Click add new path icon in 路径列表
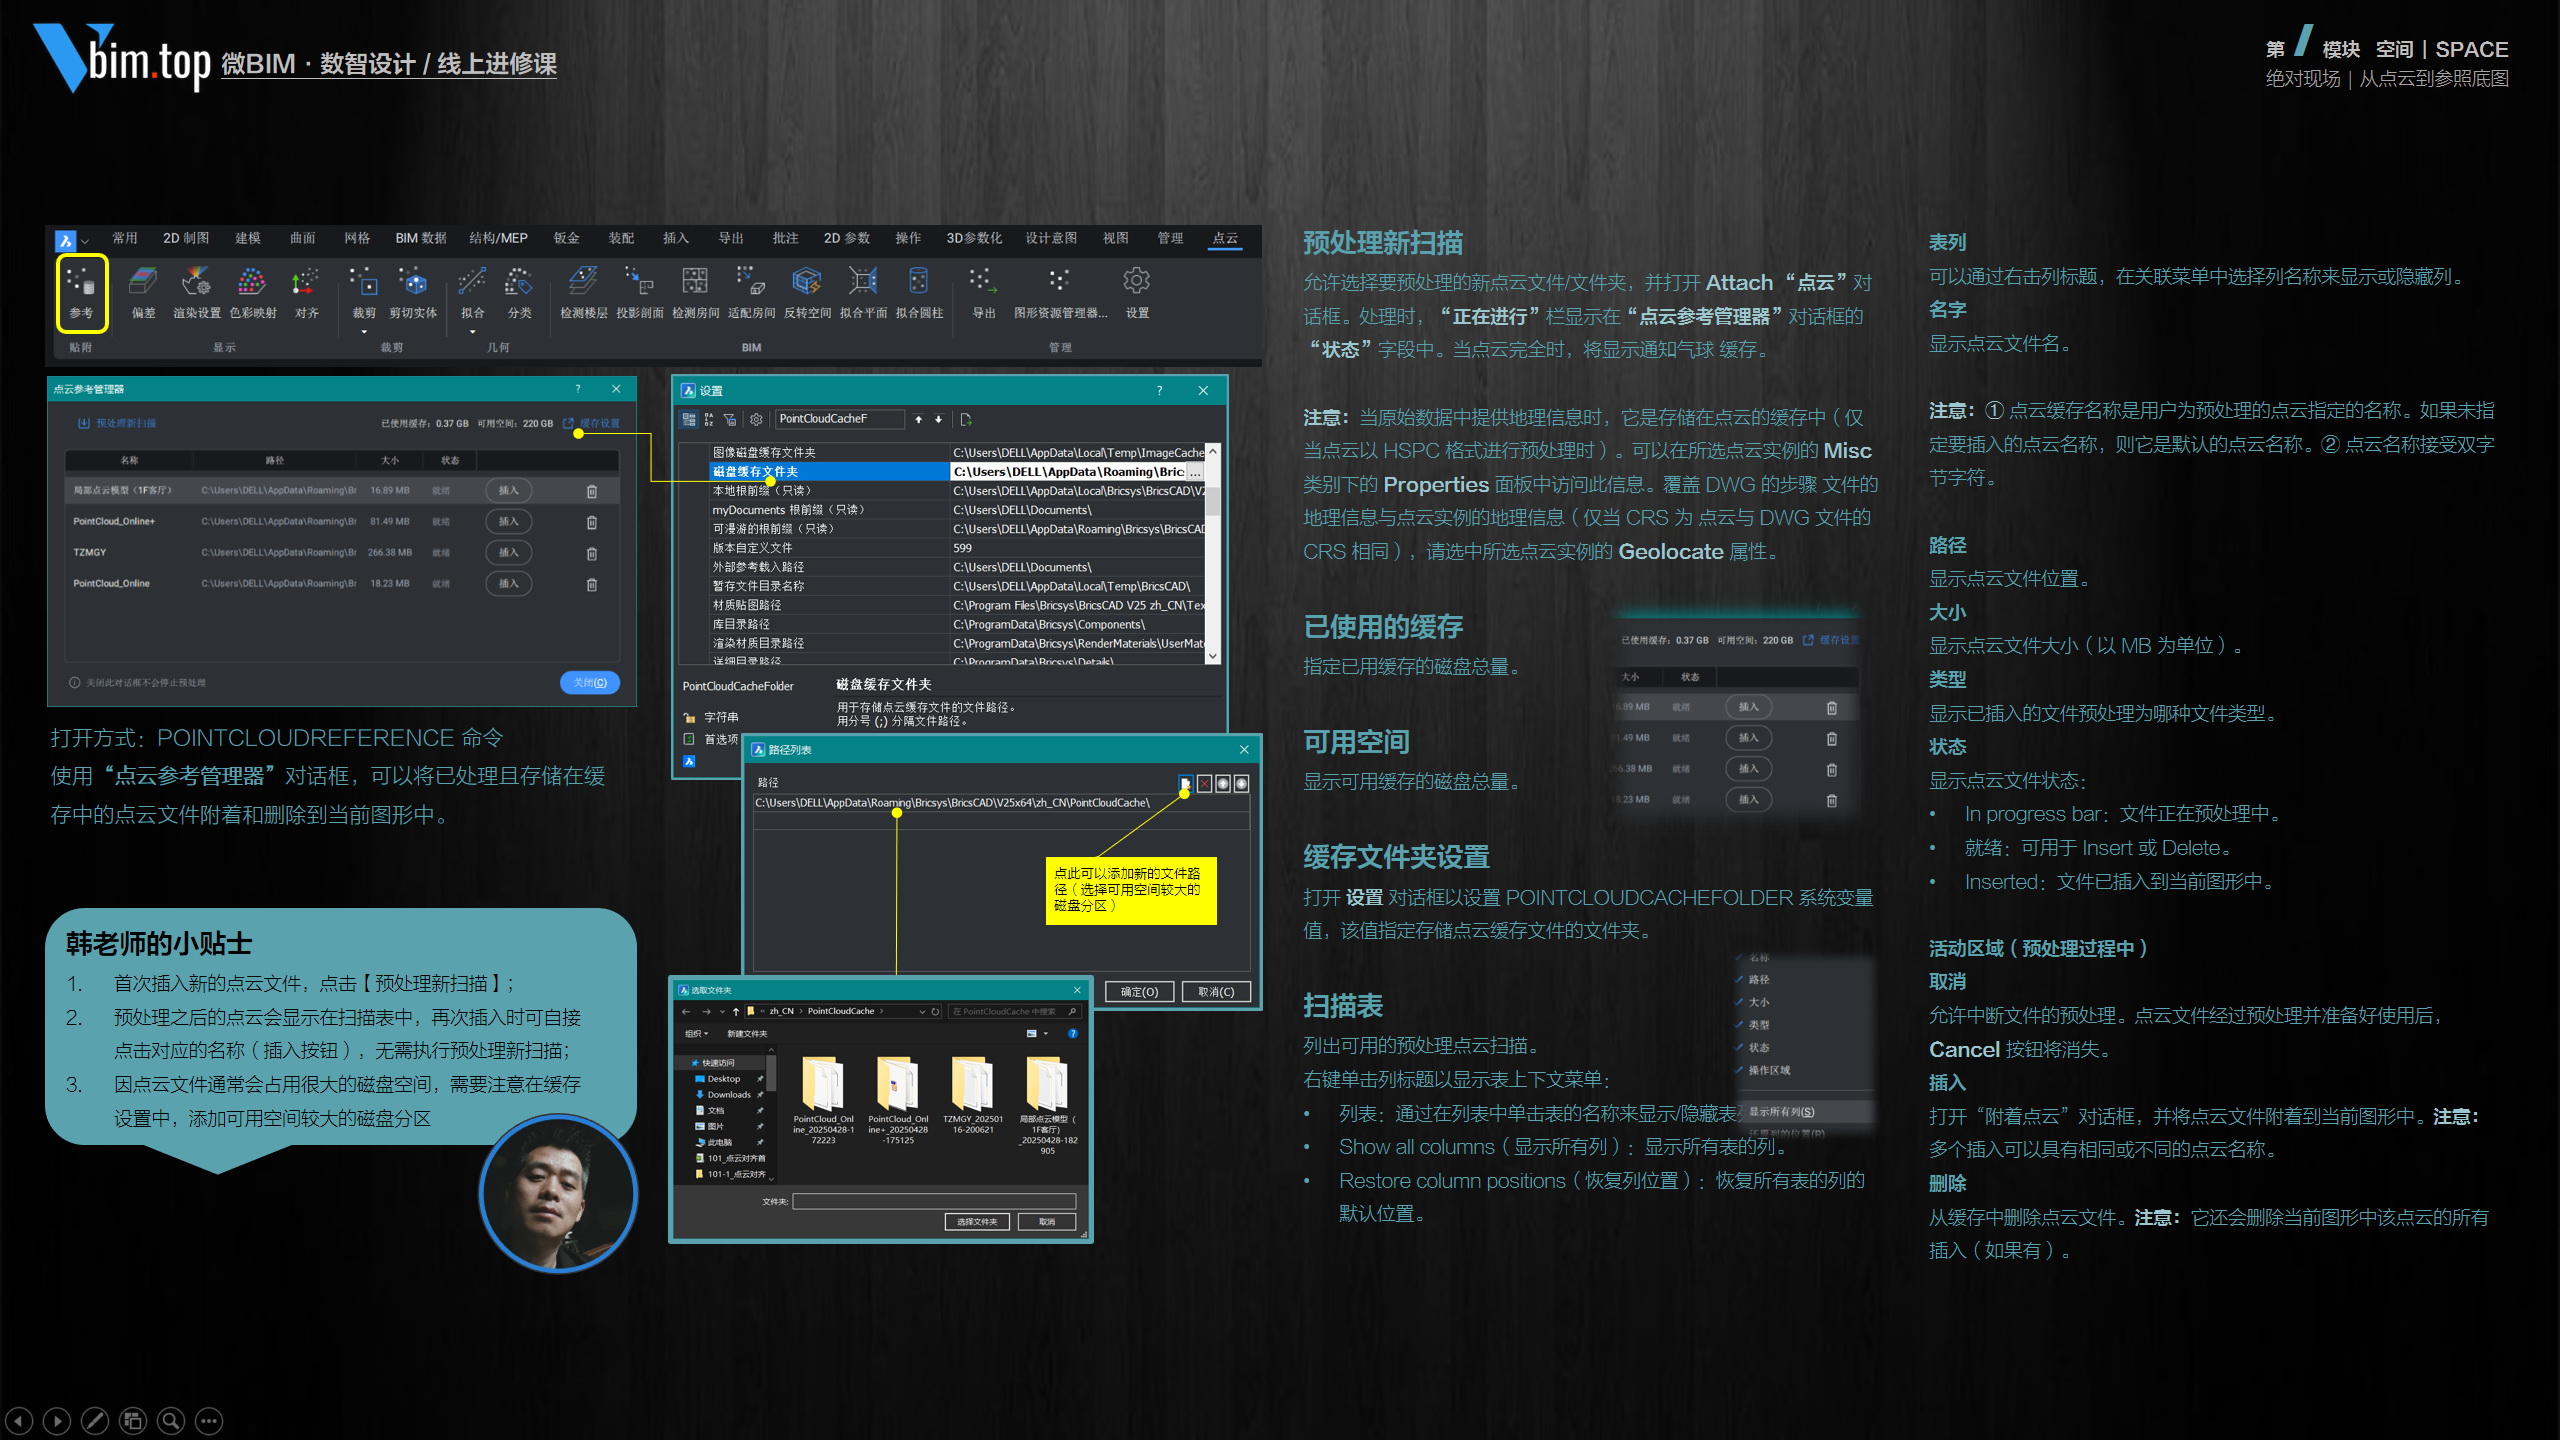This screenshot has height=1440, width=2560. (x=1185, y=783)
